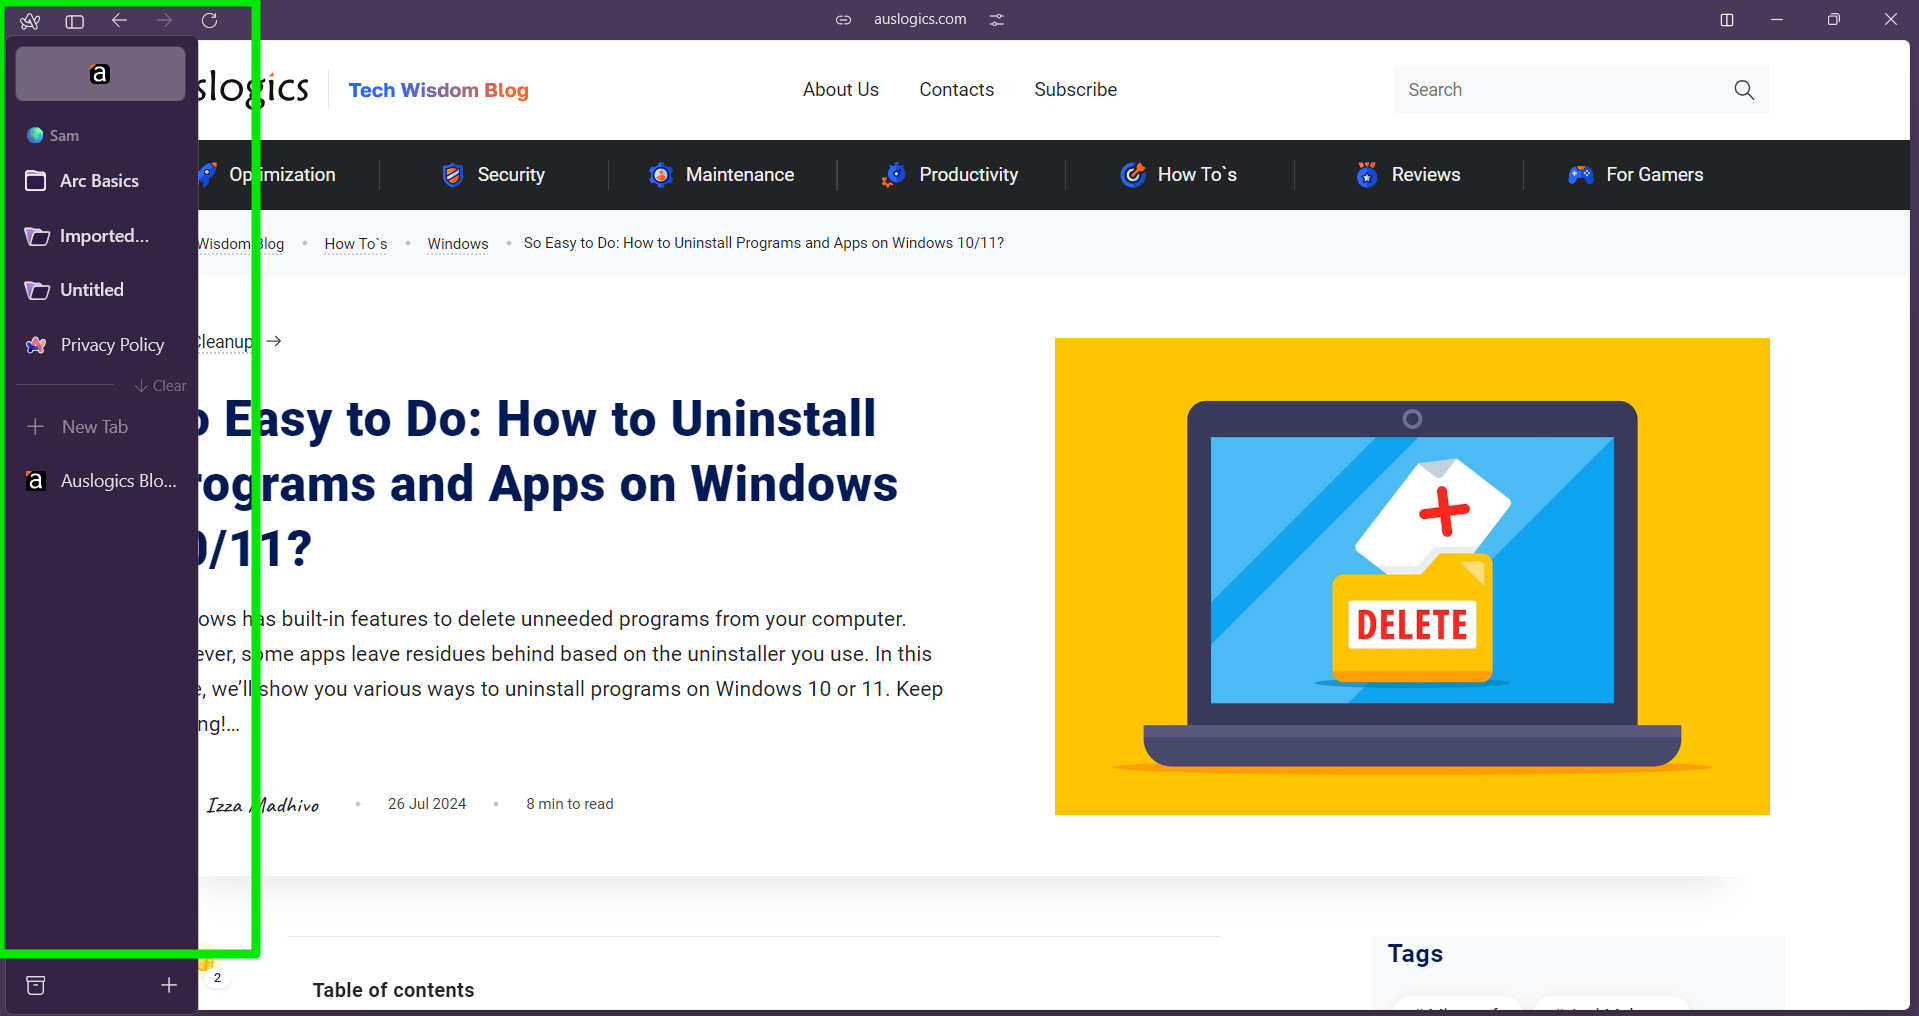Click the Reviews medal icon
This screenshot has width=1919, height=1016.
(x=1367, y=175)
